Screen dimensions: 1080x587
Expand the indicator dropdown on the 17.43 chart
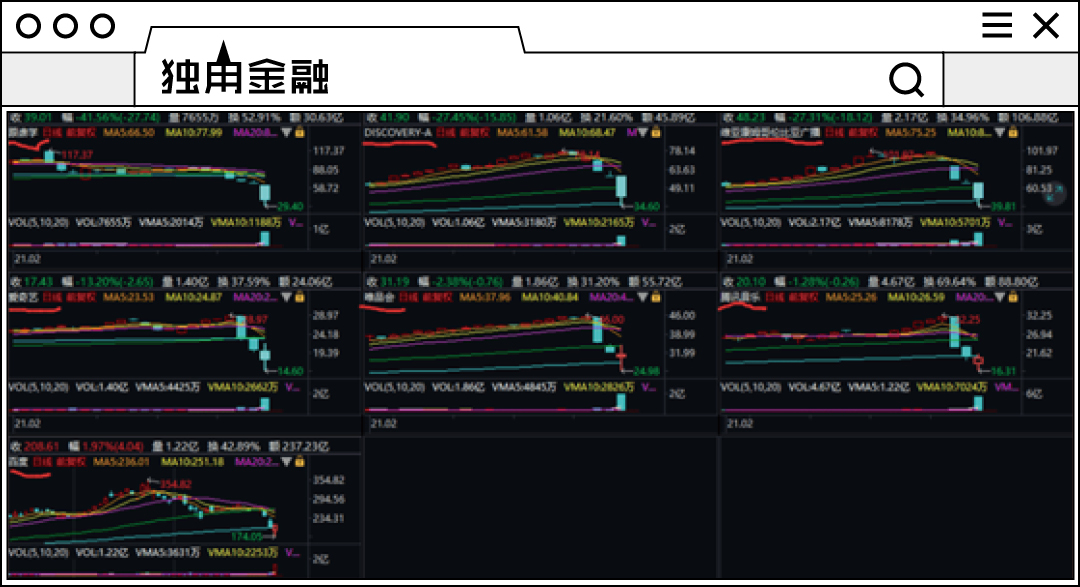287,297
